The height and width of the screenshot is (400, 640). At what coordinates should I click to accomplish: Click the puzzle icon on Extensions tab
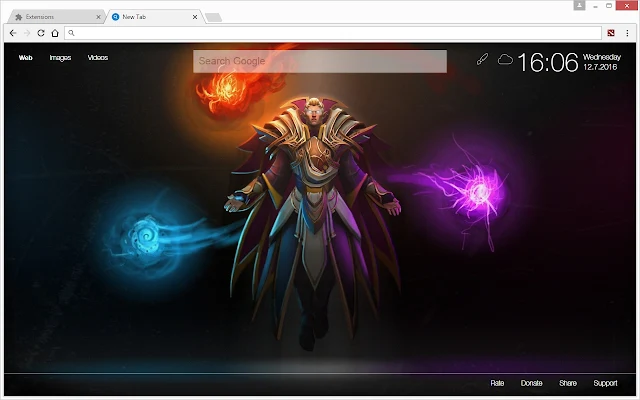click(18, 17)
